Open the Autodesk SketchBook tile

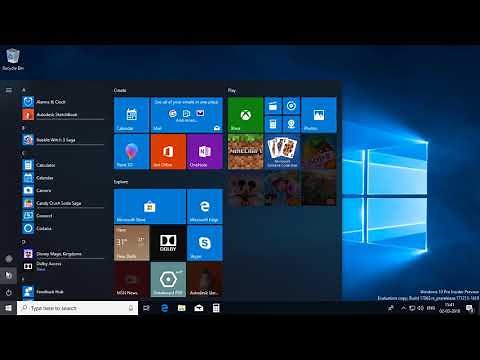coord(205,280)
